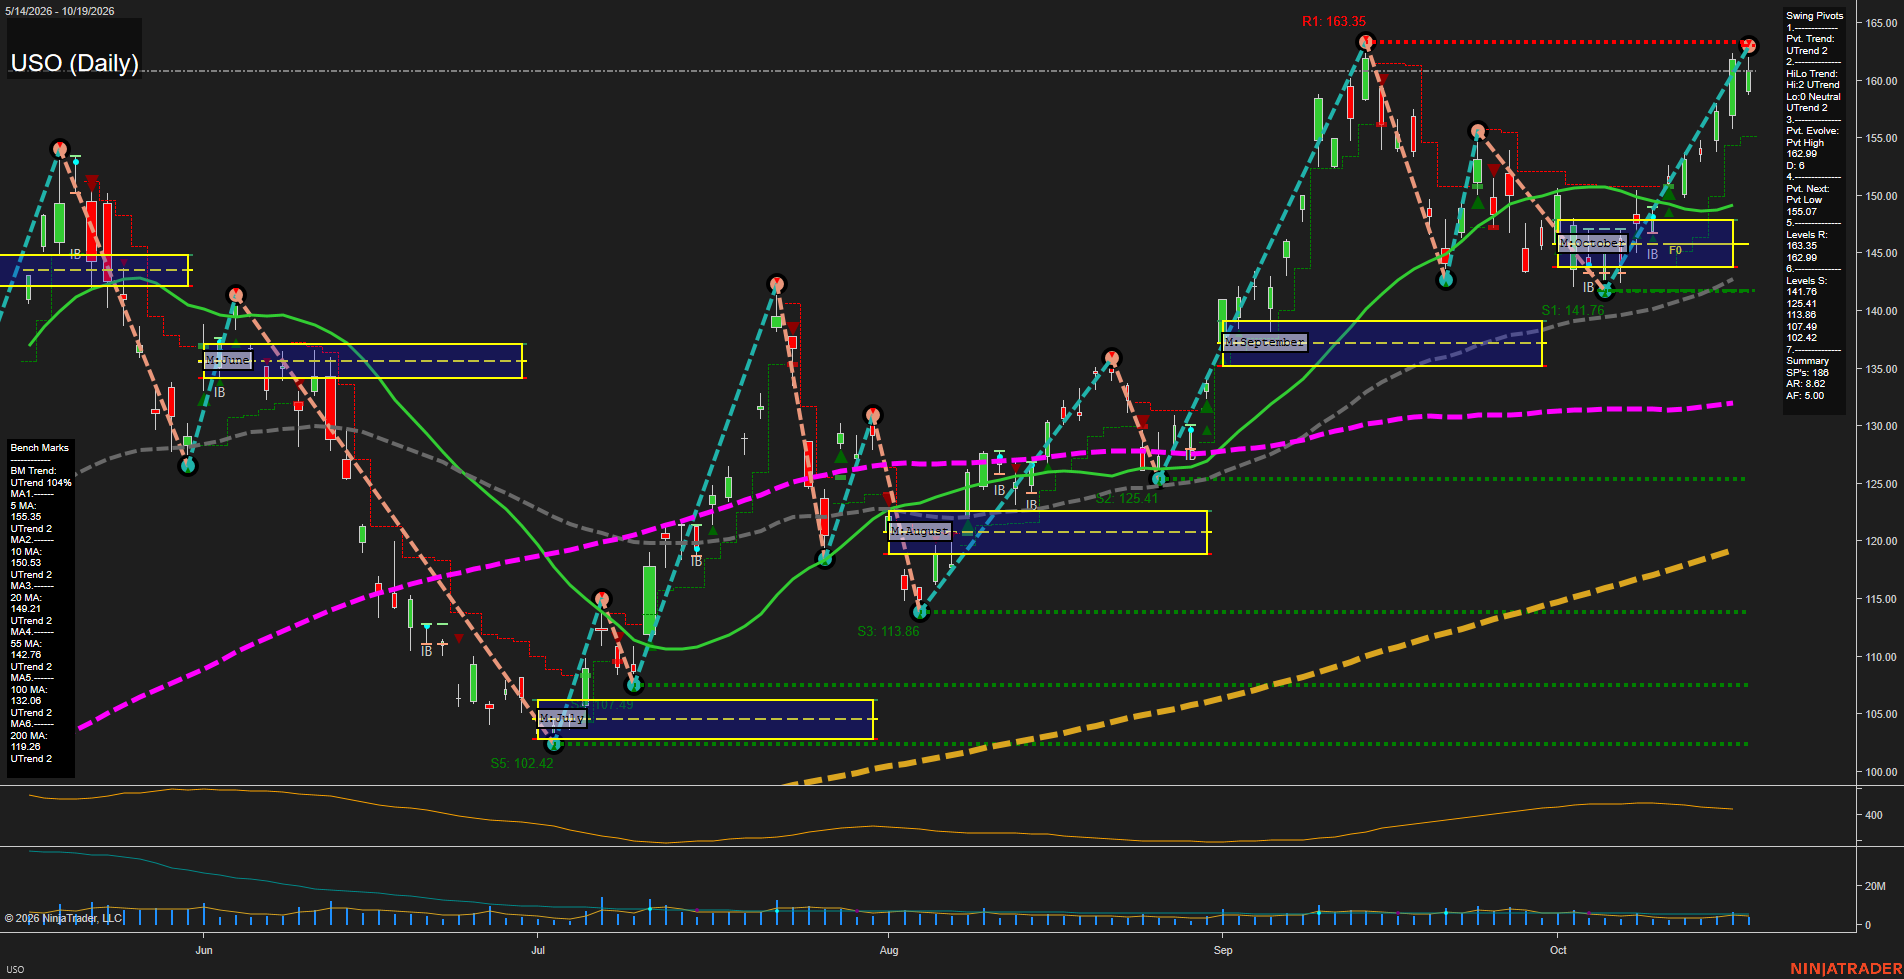
Task: Click the swing pivot low marker at S5
Action: click(554, 743)
